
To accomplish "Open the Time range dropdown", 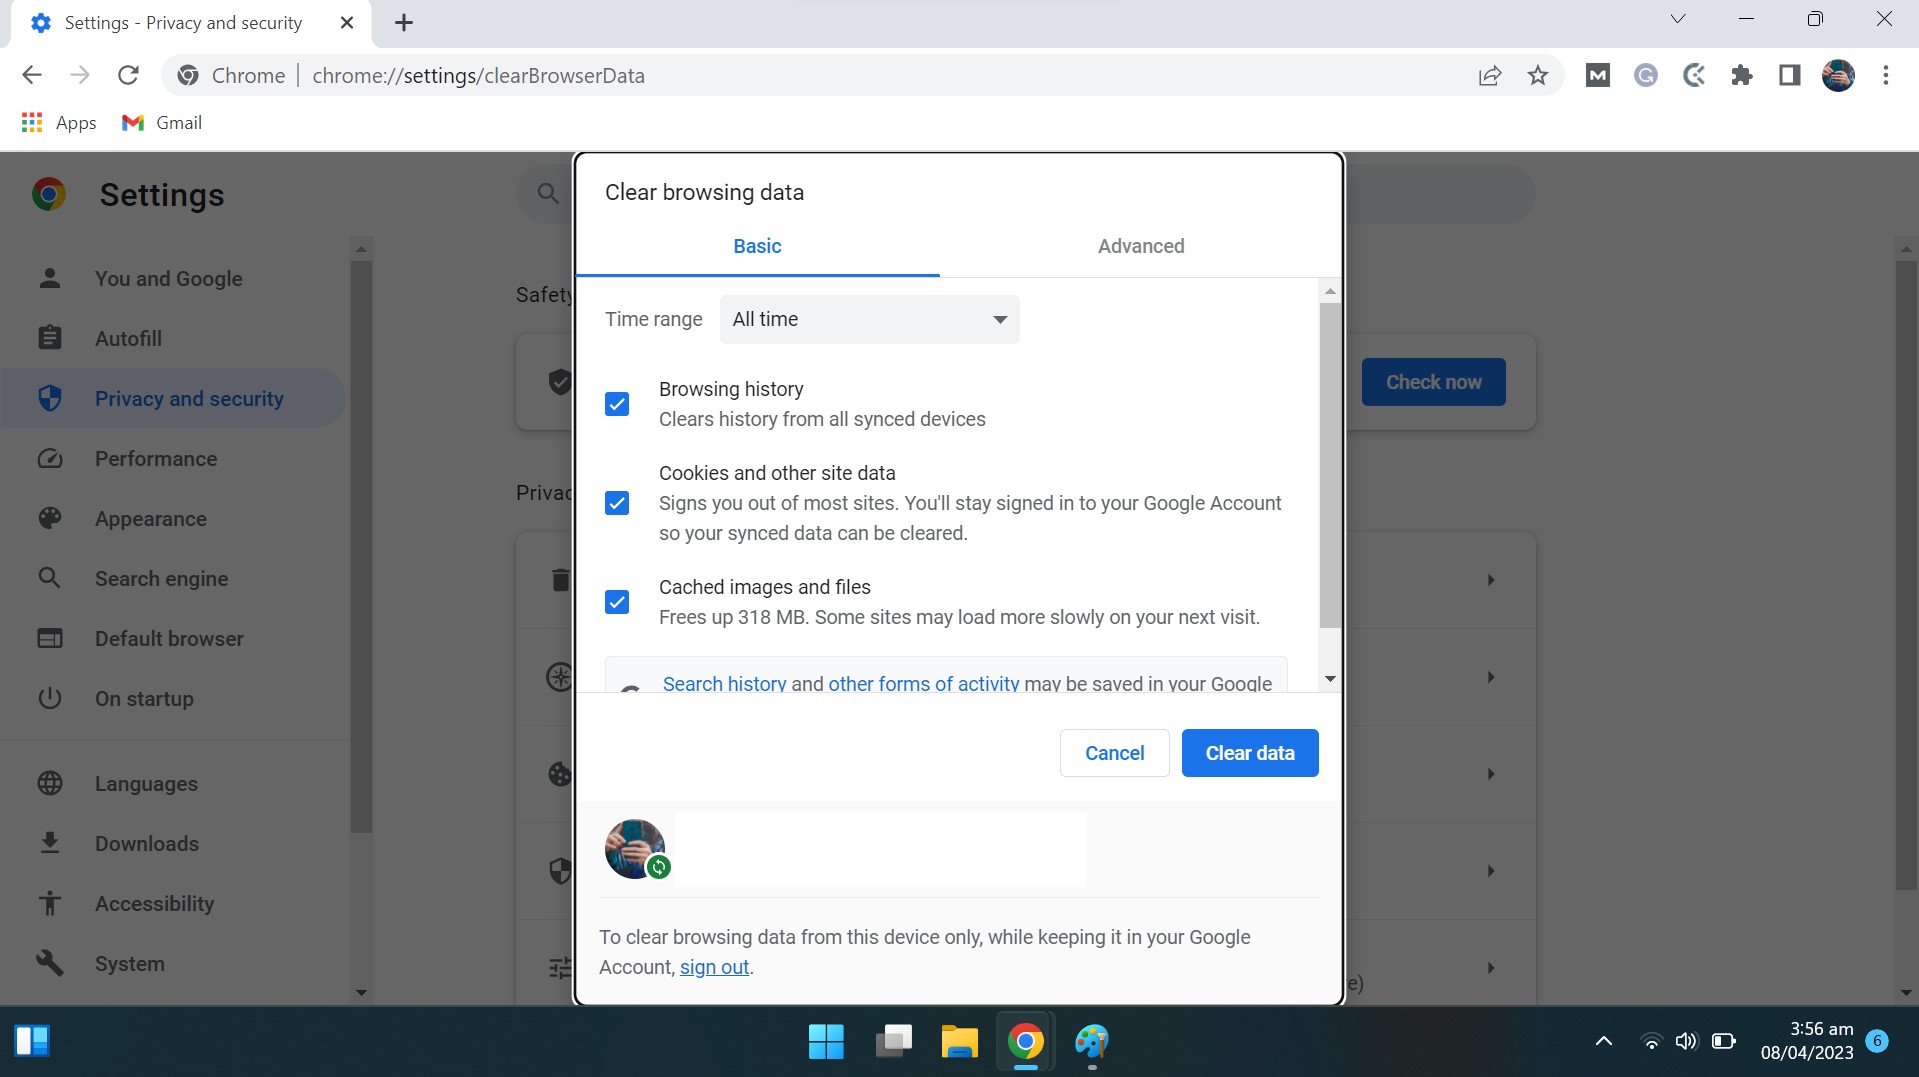I will pyautogui.click(x=869, y=320).
